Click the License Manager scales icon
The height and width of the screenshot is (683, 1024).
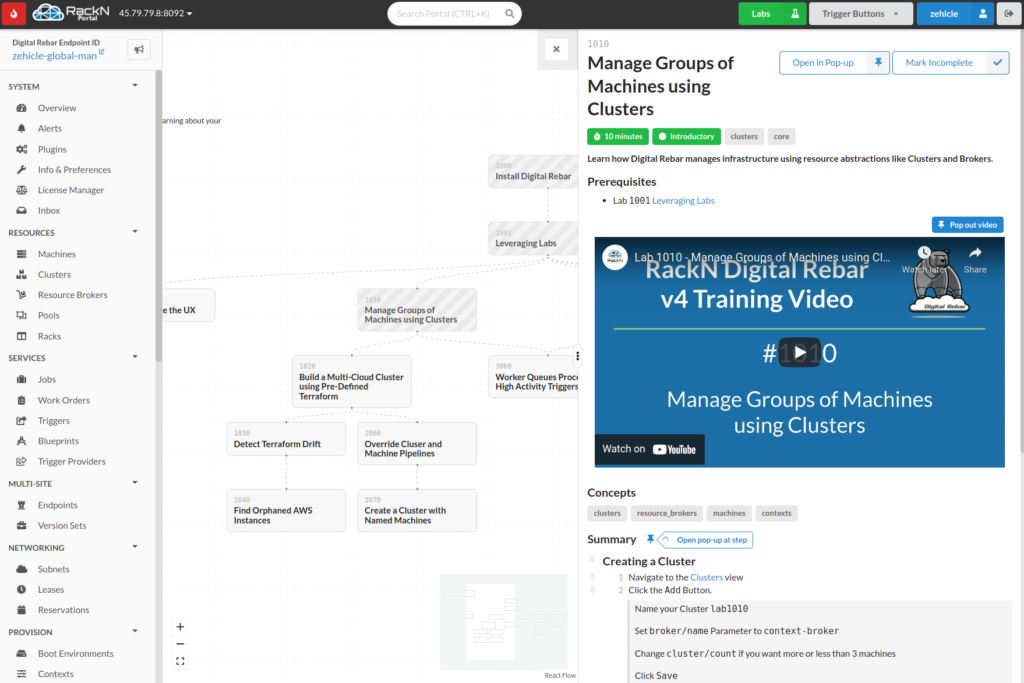point(22,190)
